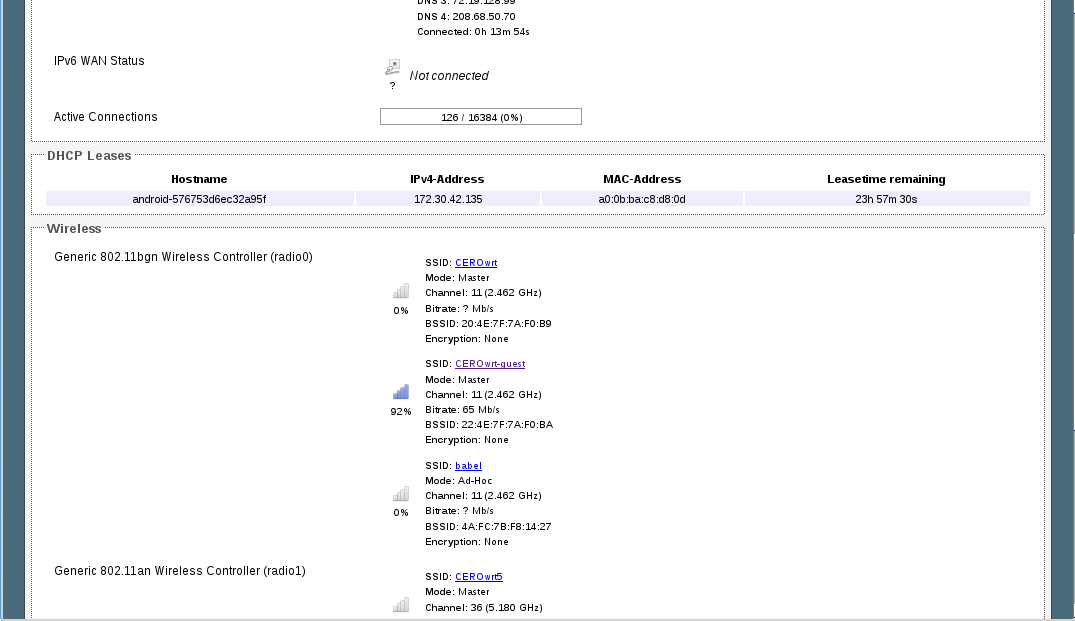
Task: Click the Generic 802.11an radio1 controller label
Action: 180,571
